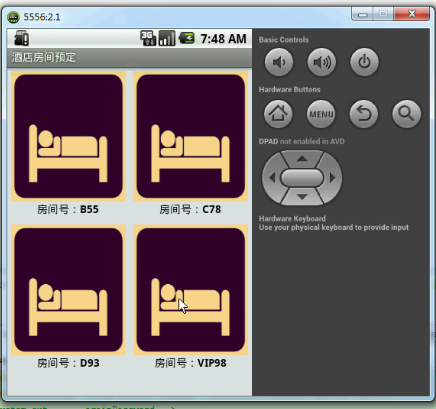Click the volume up button

[321, 62]
